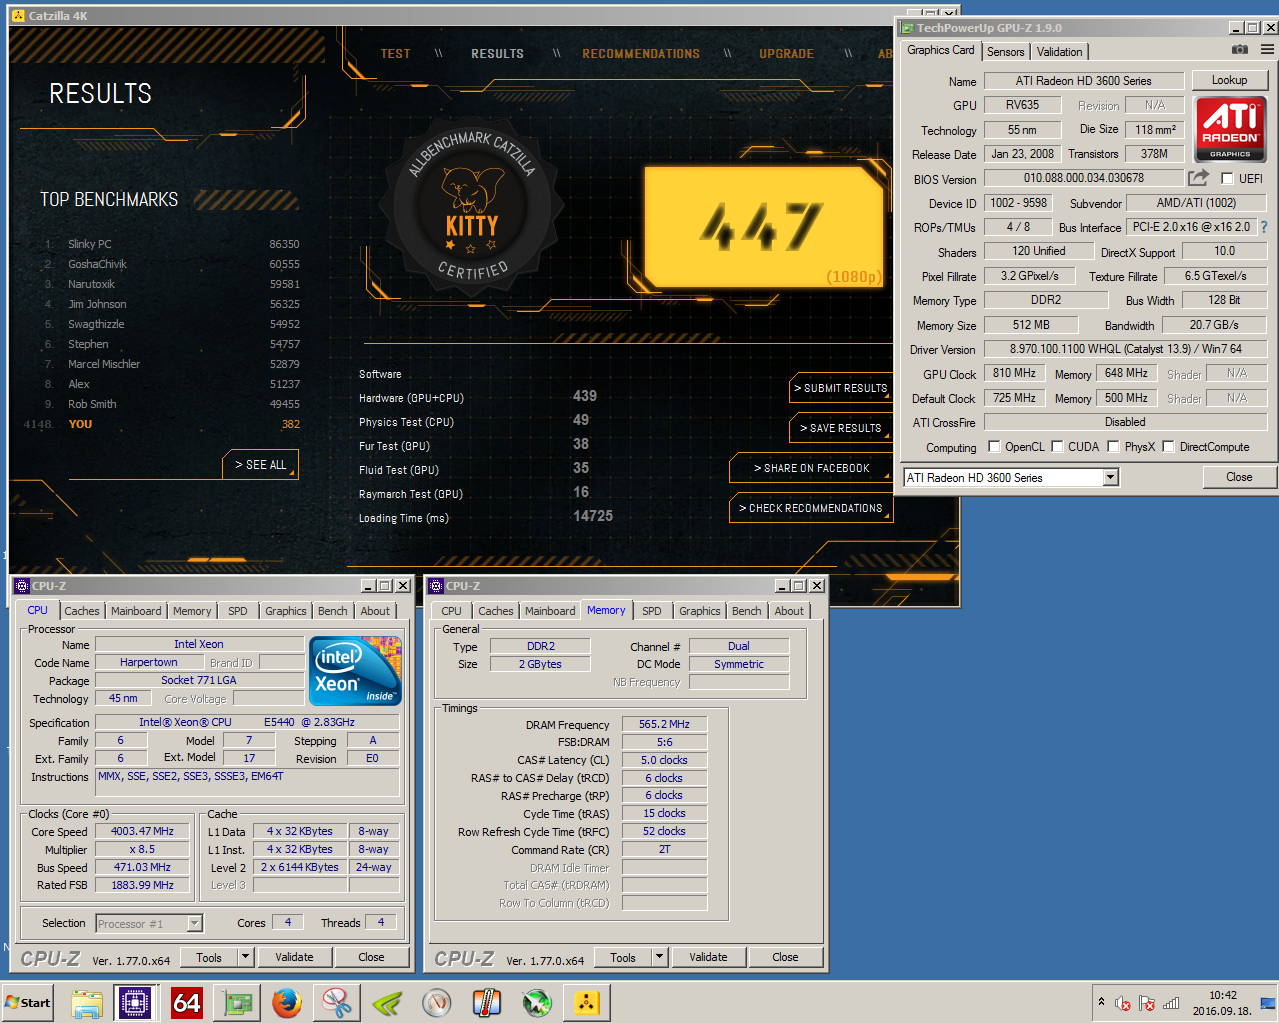
Task: Click the GPU-Z title bar app icon
Action: pyautogui.click(x=907, y=28)
